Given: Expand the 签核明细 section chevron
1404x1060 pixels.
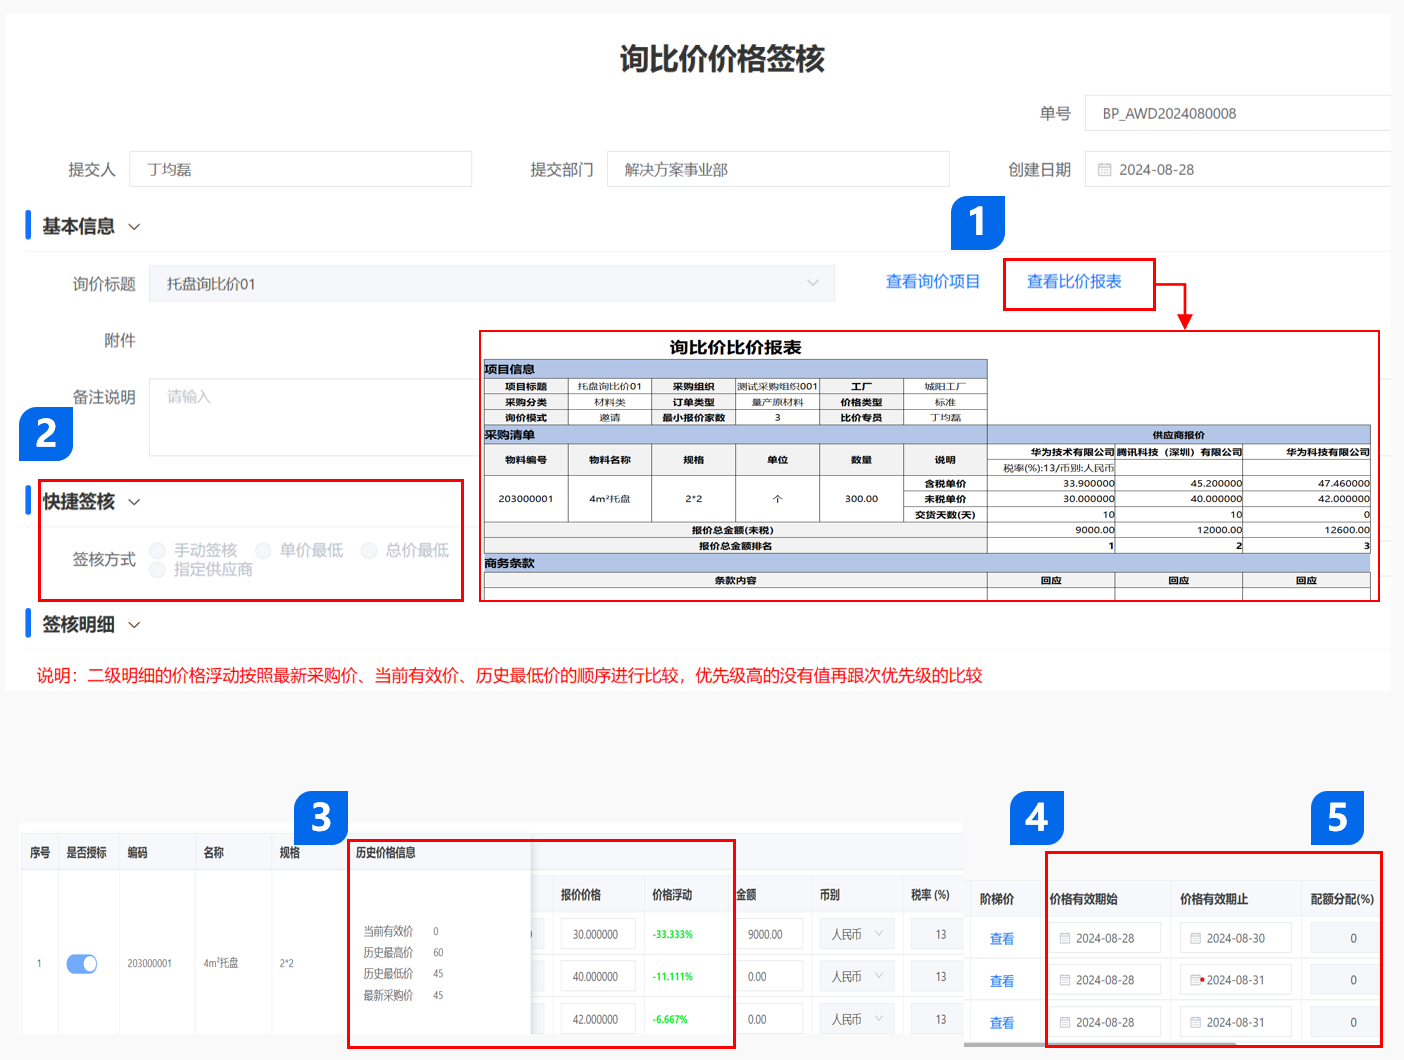Looking at the screenshot, I should pyautogui.click(x=134, y=625).
